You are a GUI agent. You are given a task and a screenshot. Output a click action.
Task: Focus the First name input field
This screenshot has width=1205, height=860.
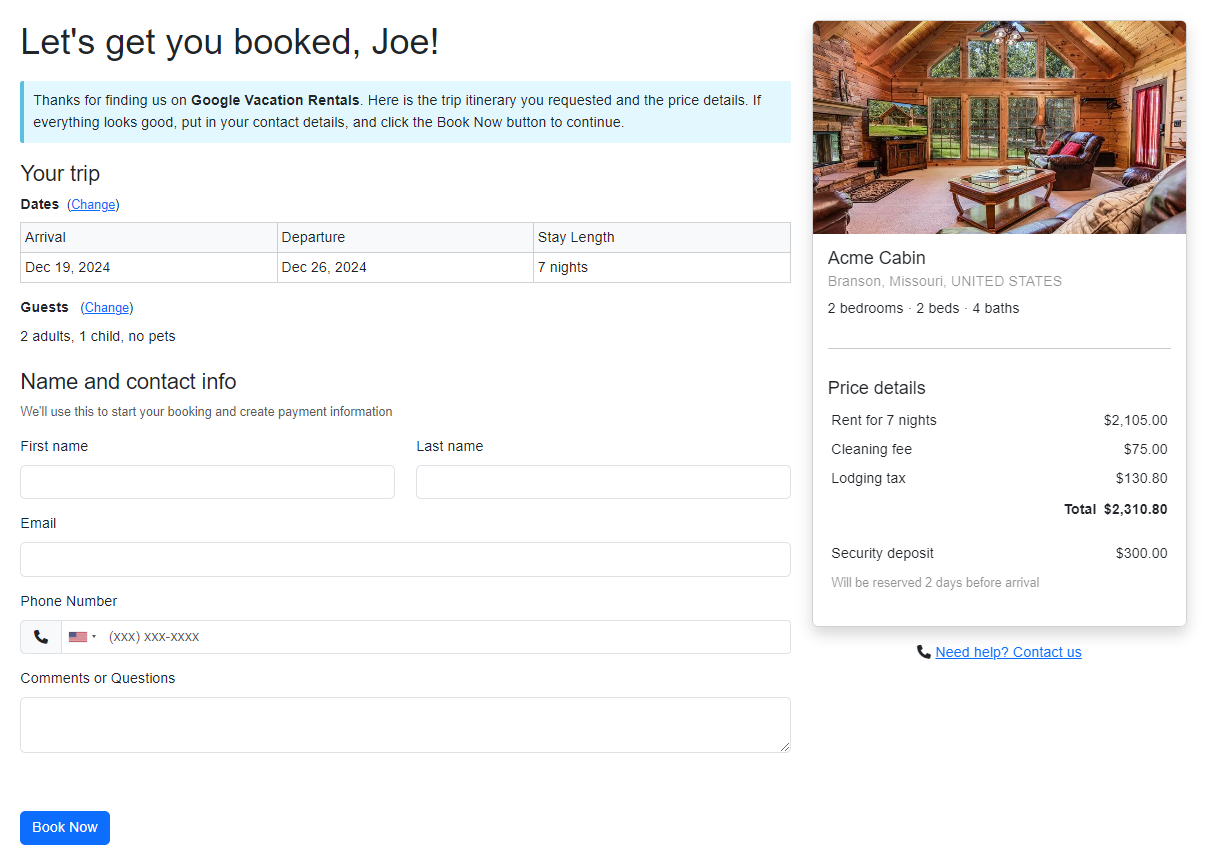click(207, 482)
